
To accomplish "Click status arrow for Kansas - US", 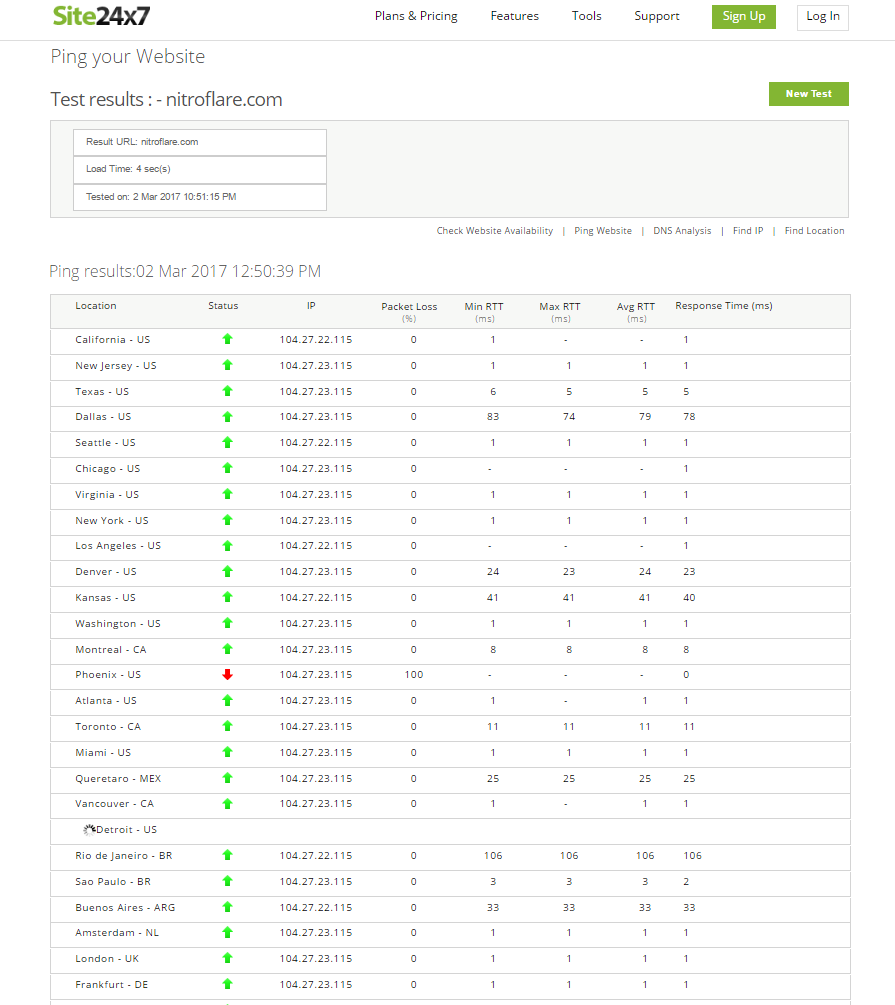I will click(227, 597).
